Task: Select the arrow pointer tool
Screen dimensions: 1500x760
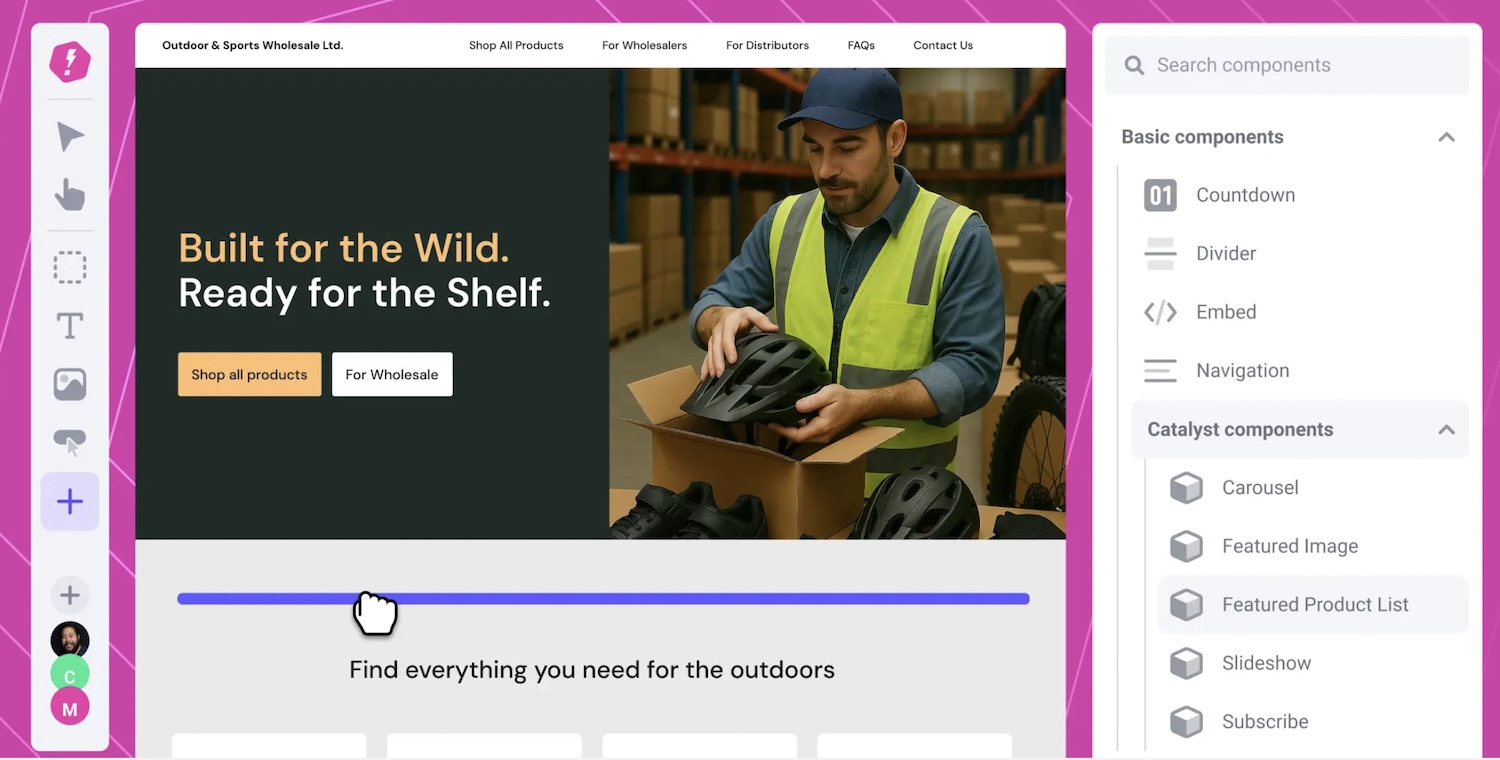Action: pyautogui.click(x=70, y=137)
